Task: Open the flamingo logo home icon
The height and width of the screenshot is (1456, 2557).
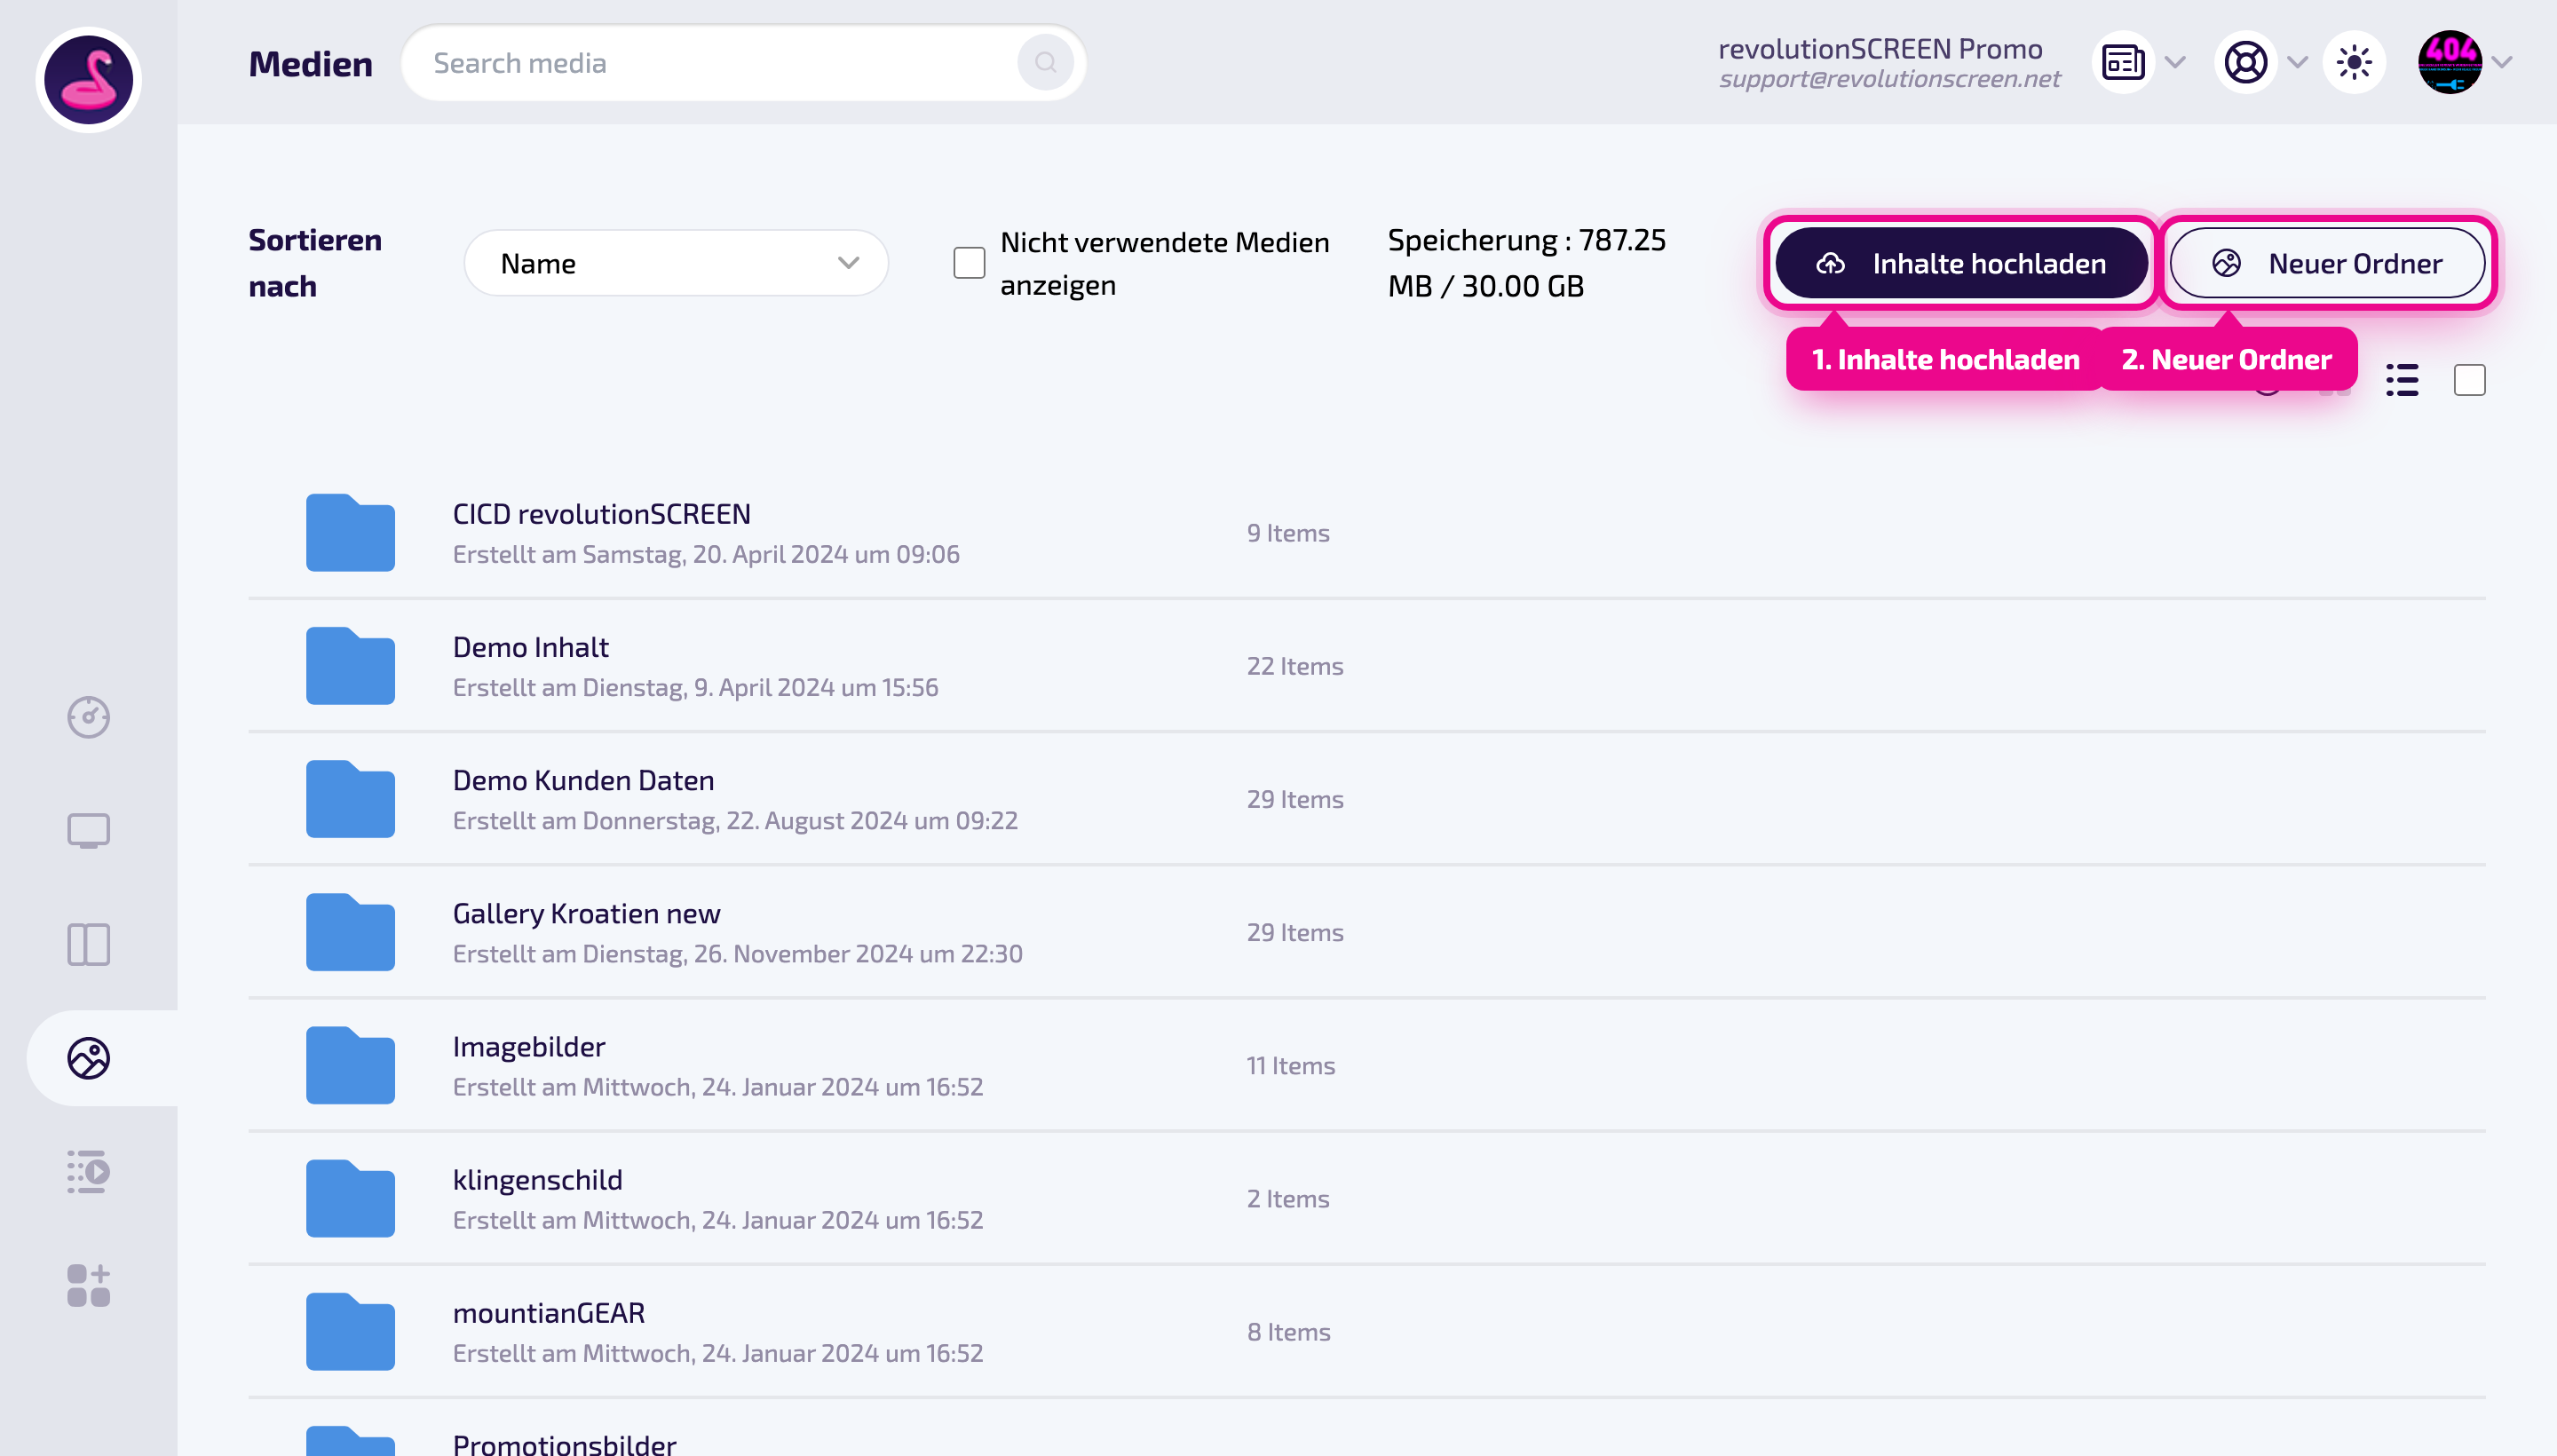Action: 88,79
